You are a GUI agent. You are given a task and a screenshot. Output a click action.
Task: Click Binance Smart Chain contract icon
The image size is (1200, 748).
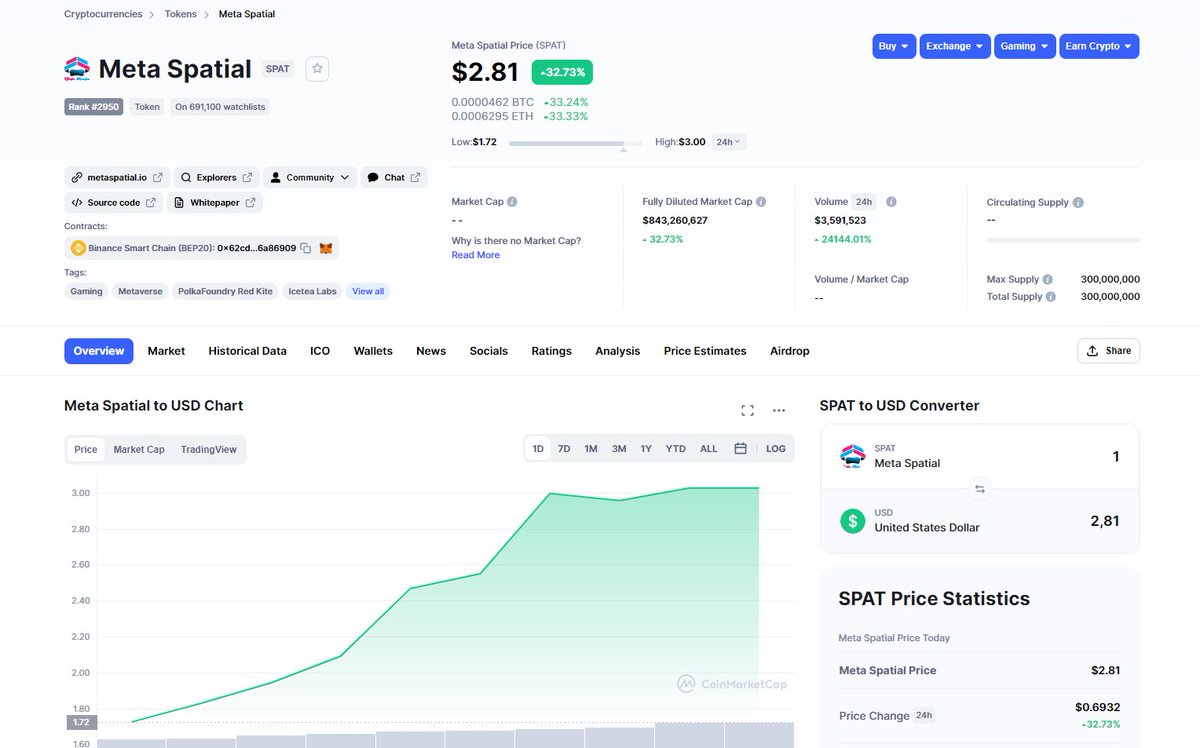[x=78, y=248]
